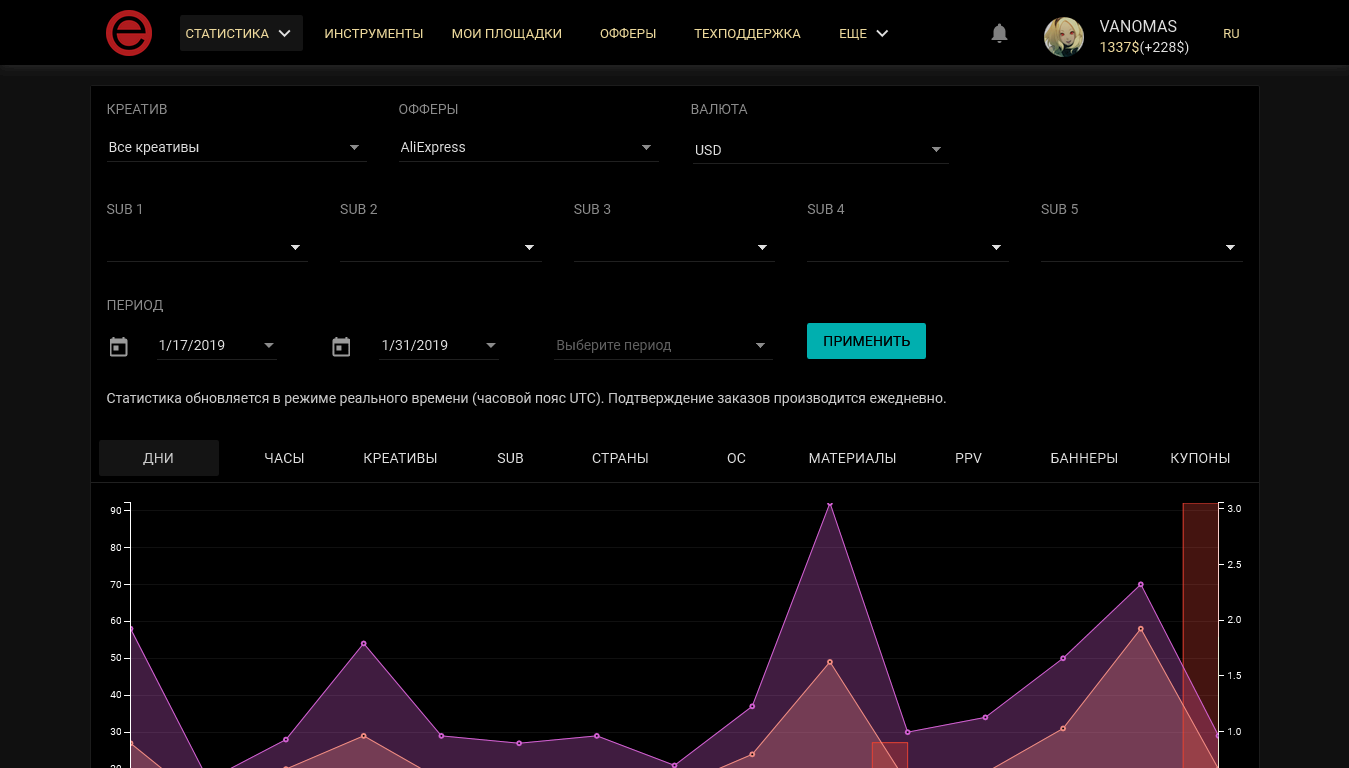Click the Vanomas user avatar
This screenshot has width=1349, height=768.
point(1064,37)
